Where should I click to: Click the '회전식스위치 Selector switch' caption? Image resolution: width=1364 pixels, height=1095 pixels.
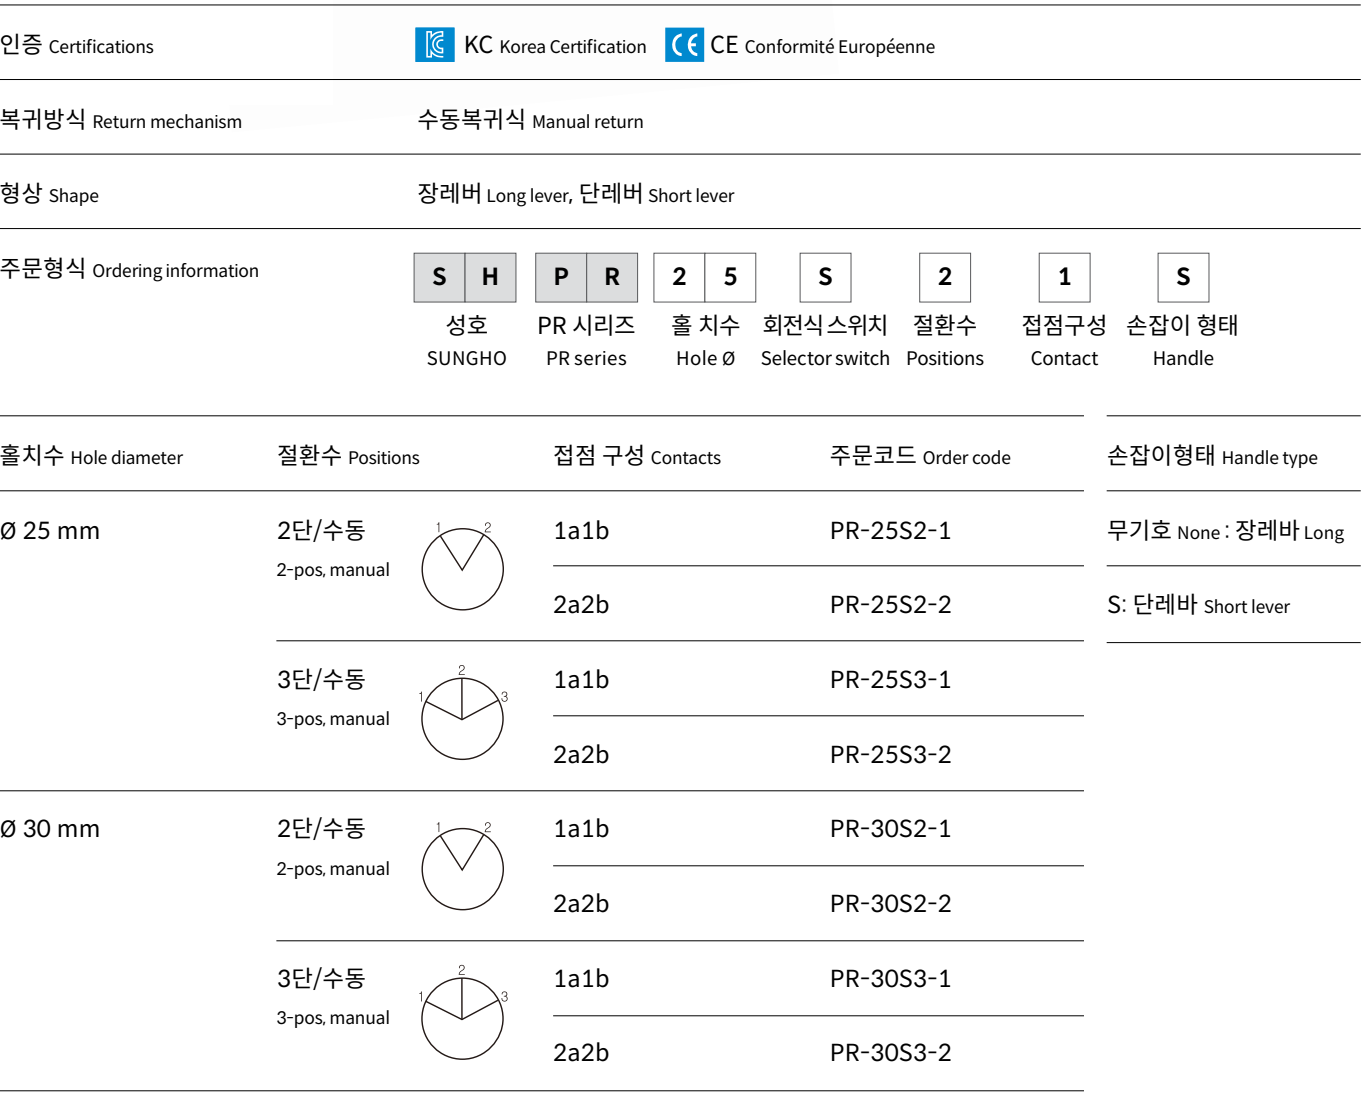(x=825, y=341)
